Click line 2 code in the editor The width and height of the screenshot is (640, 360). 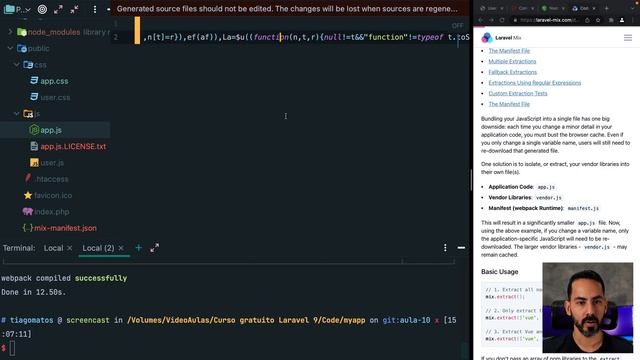tap(306, 37)
